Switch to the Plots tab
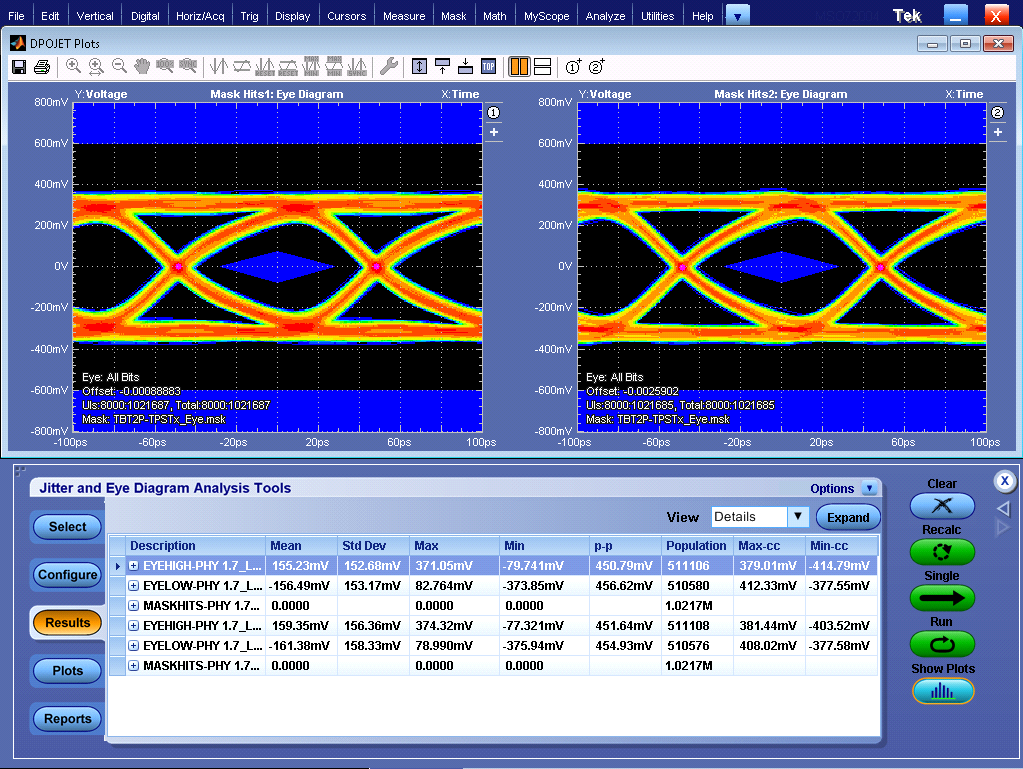This screenshot has height=769, width=1023. point(67,671)
